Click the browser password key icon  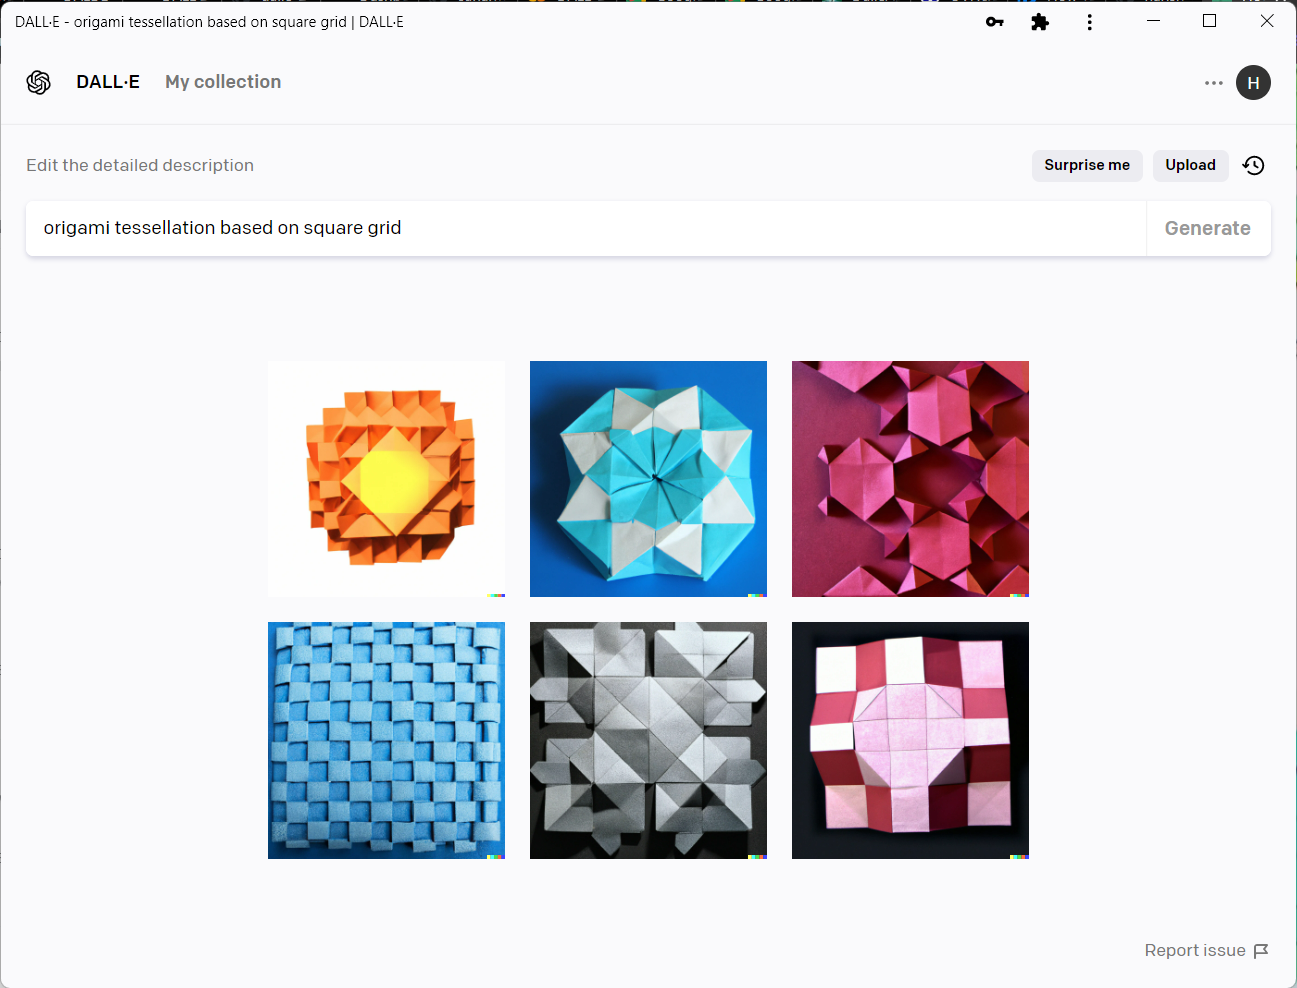pos(994,21)
